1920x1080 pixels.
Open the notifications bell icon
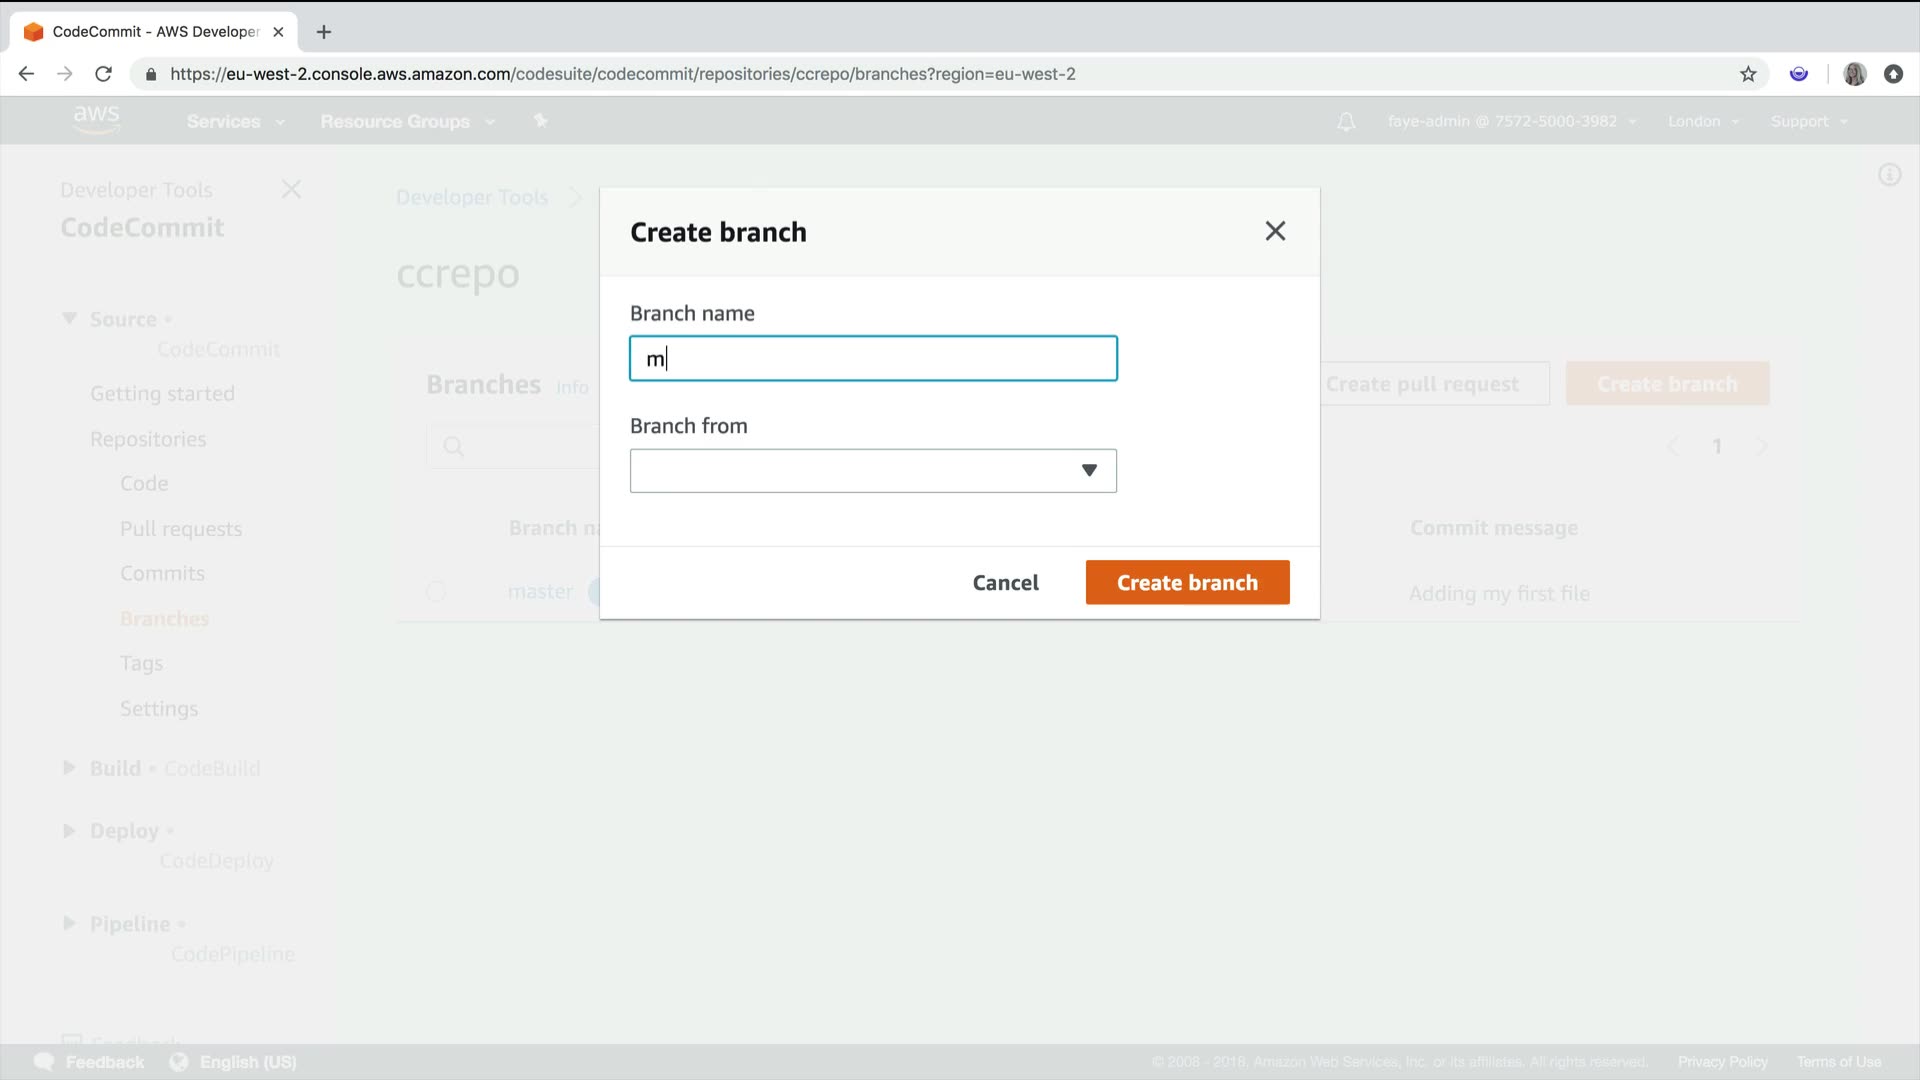tap(1346, 122)
